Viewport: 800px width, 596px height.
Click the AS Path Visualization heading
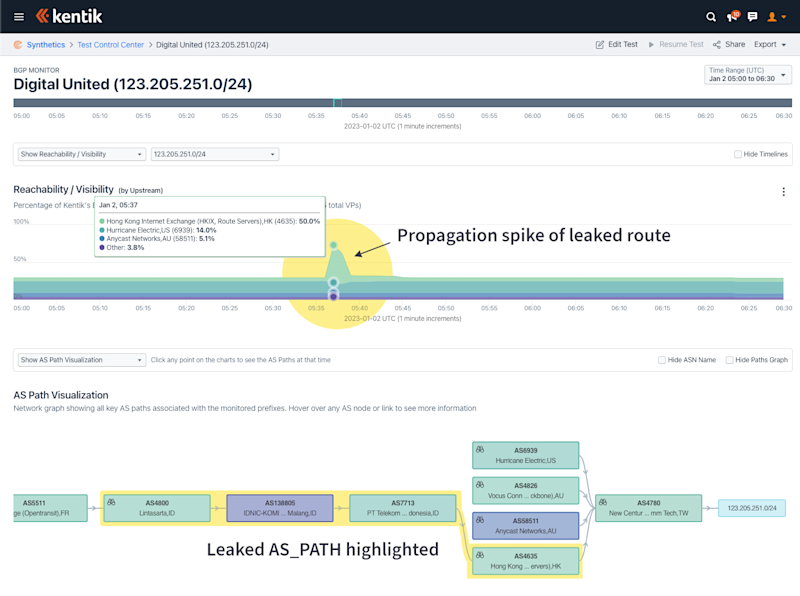(61, 395)
